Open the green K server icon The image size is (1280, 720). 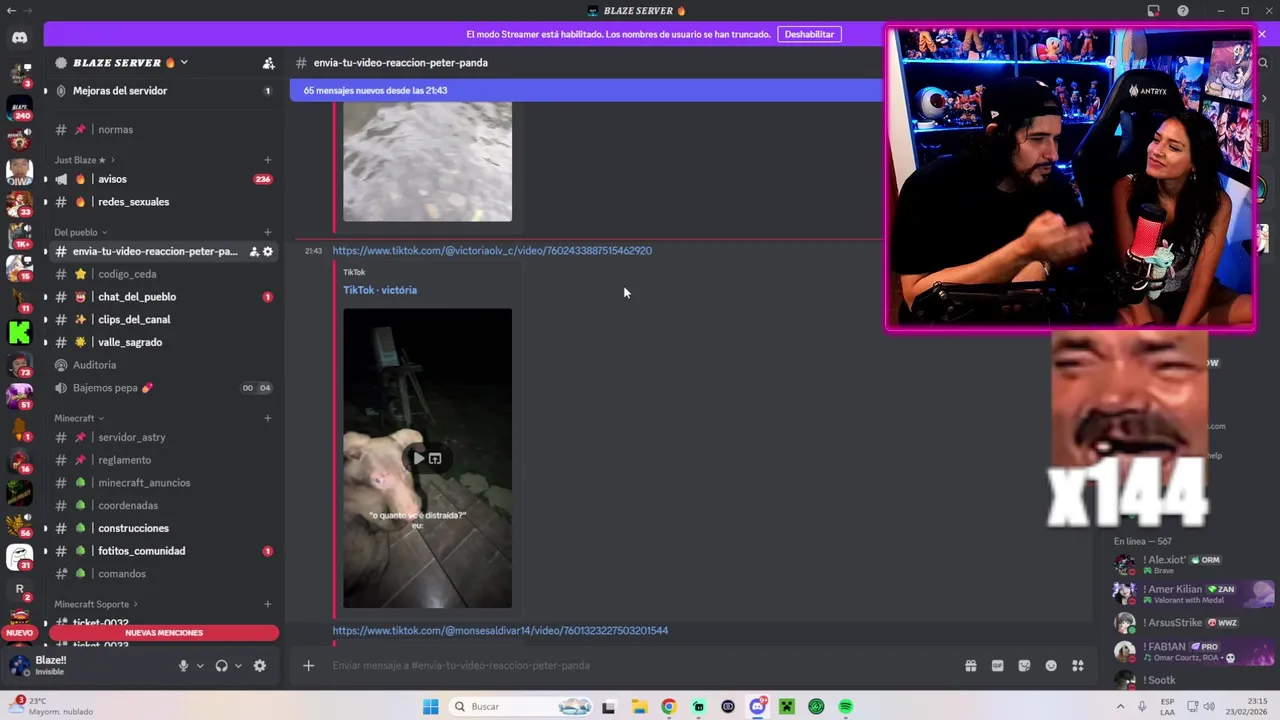19,332
